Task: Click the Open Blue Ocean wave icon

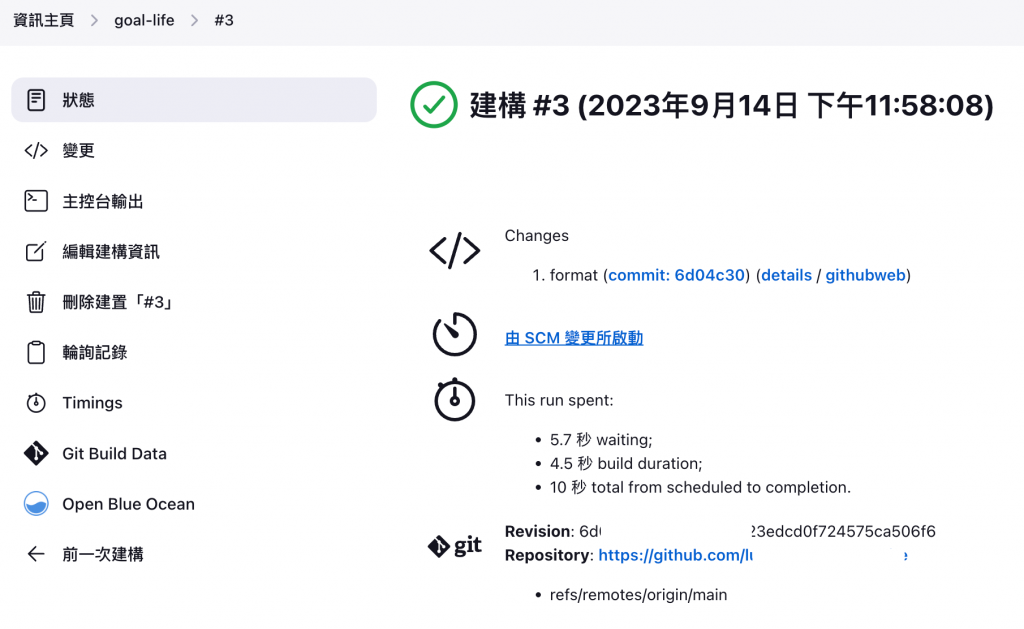Action: pyautogui.click(x=36, y=504)
